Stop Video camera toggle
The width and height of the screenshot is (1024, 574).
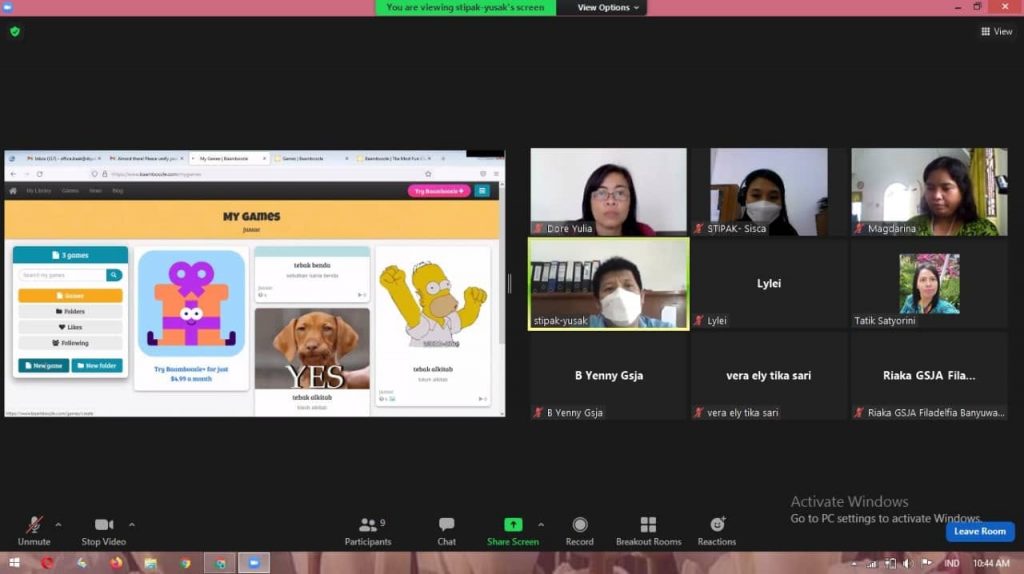coord(103,531)
